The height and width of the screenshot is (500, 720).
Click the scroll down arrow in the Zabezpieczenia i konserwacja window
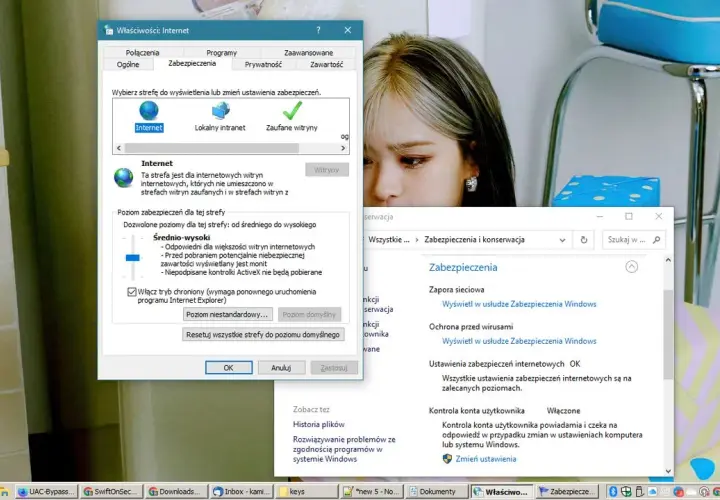click(668, 471)
